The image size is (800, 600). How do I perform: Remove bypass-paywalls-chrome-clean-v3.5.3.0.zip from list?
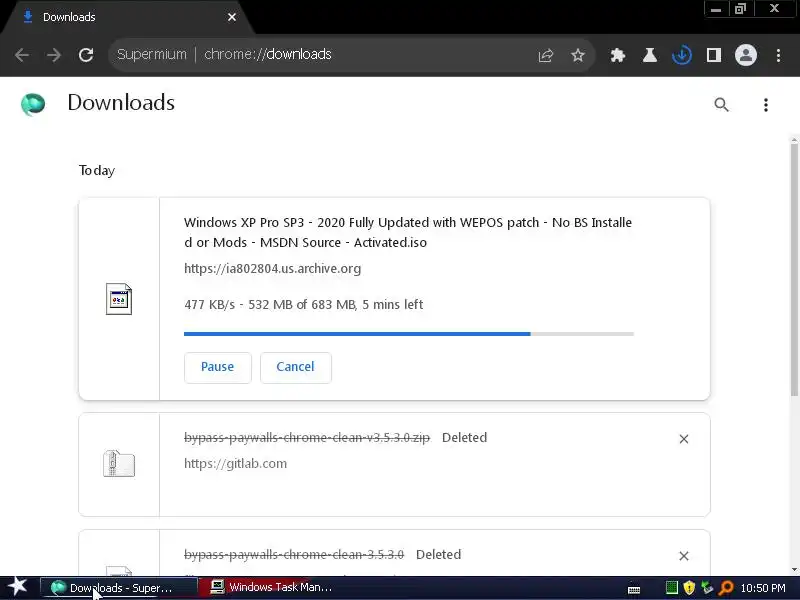pyautogui.click(x=684, y=439)
